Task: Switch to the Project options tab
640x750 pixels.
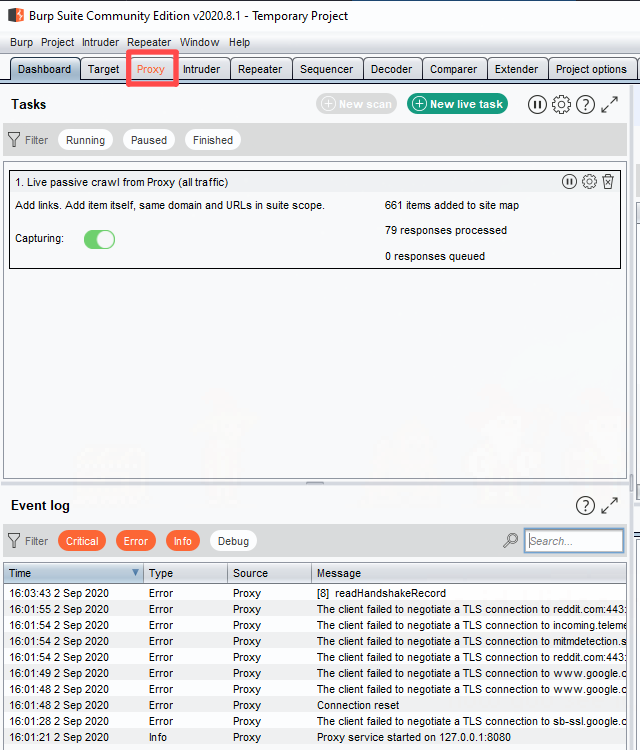Action: (591, 69)
